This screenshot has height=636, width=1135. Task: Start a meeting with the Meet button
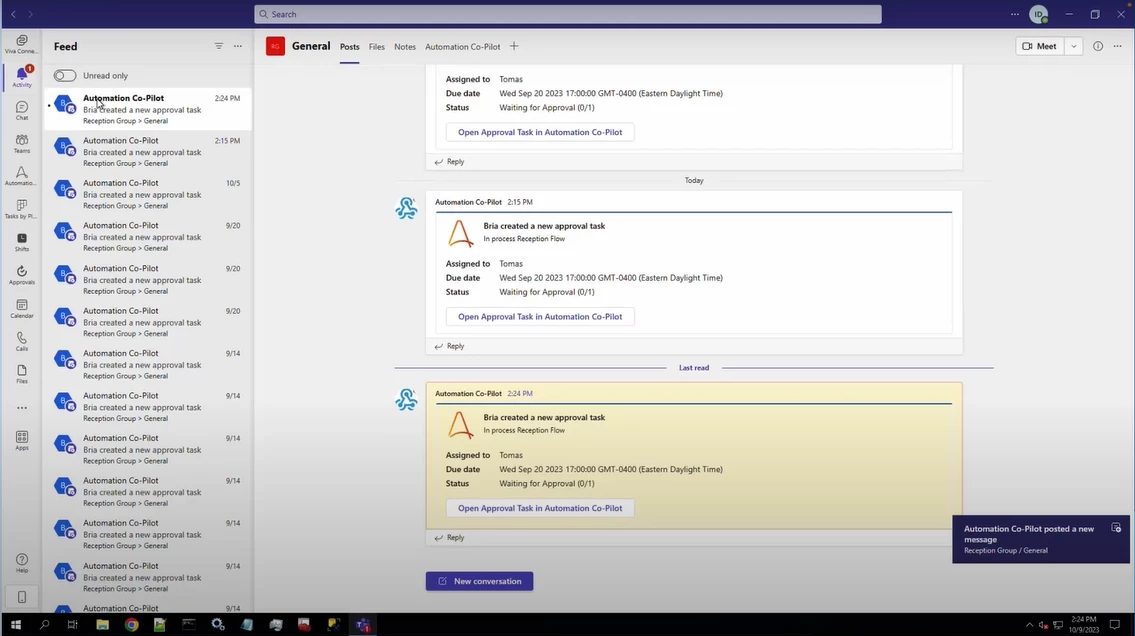1039,46
